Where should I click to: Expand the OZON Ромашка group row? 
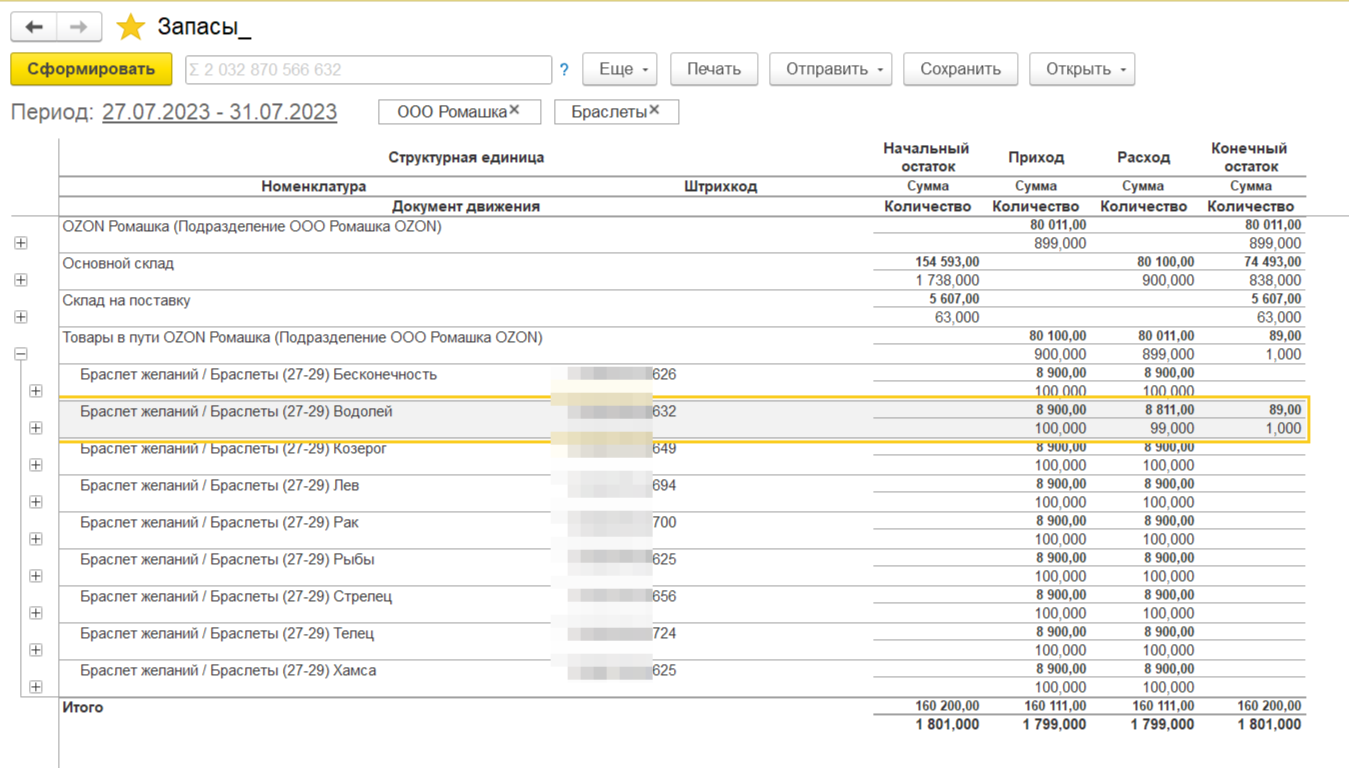pyautogui.click(x=21, y=243)
